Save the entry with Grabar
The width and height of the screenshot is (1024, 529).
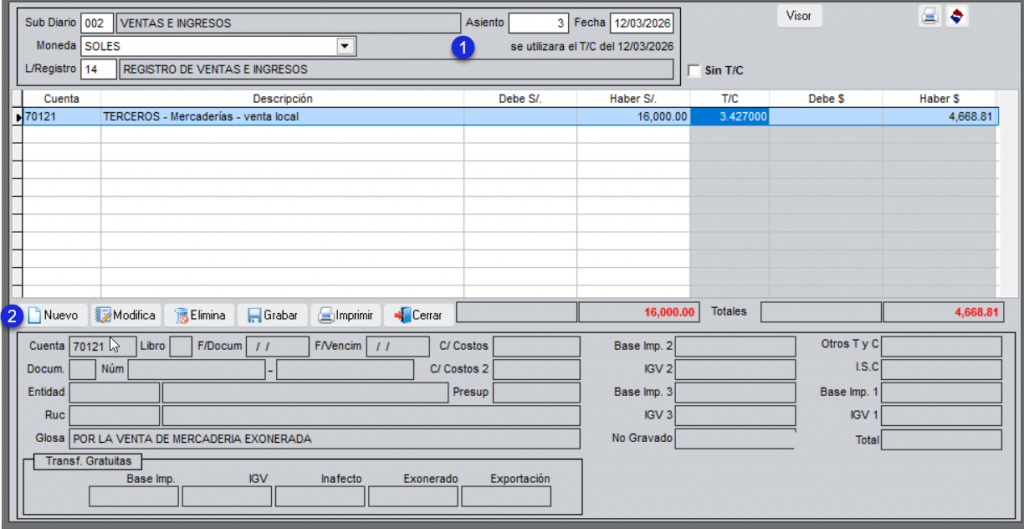272,315
